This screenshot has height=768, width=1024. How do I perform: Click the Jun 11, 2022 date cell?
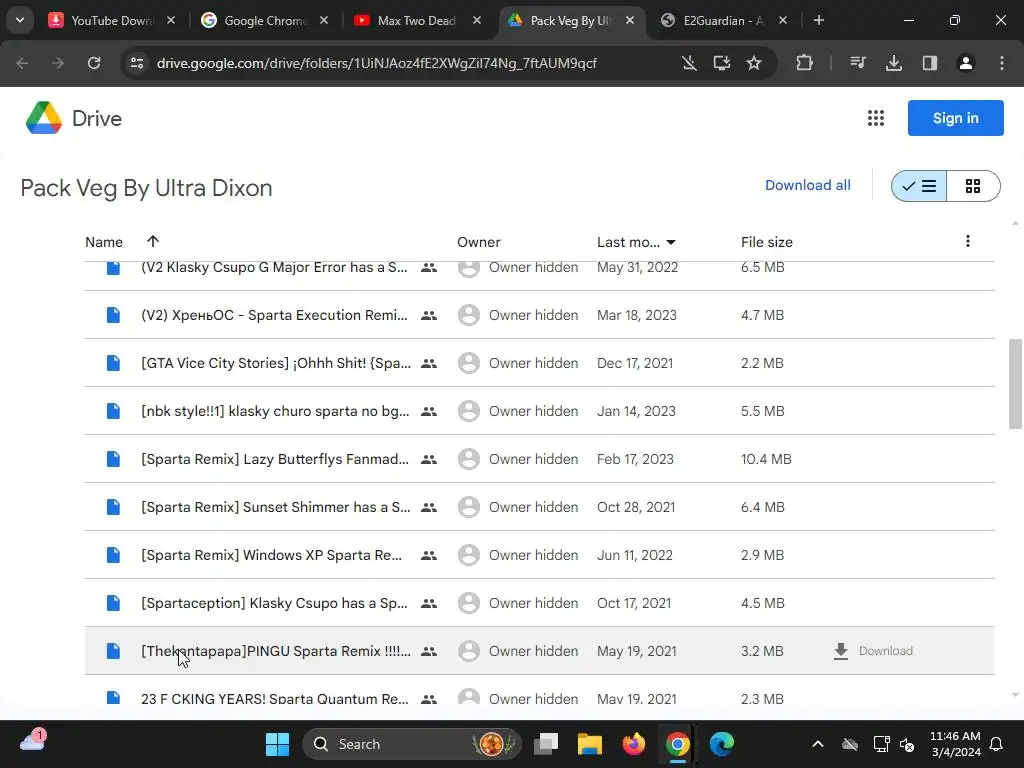pos(635,555)
